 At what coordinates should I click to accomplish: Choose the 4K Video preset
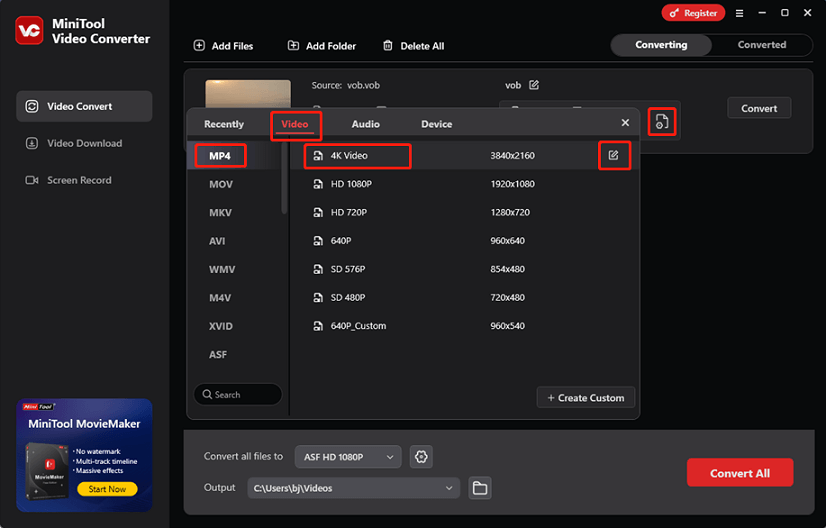(x=465, y=155)
